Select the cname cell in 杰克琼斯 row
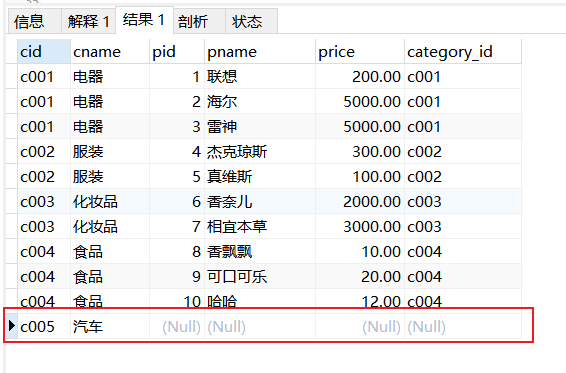This screenshot has width=566, height=373. click(x=110, y=151)
